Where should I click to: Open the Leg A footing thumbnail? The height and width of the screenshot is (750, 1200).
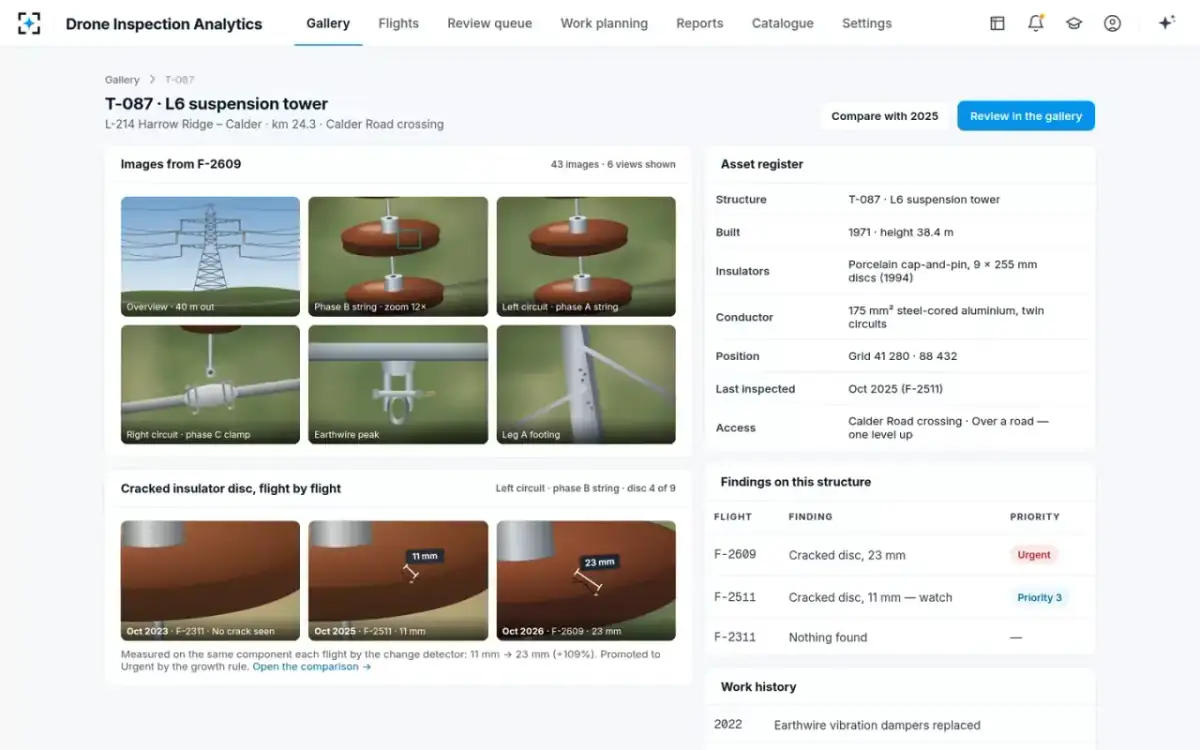coord(586,384)
